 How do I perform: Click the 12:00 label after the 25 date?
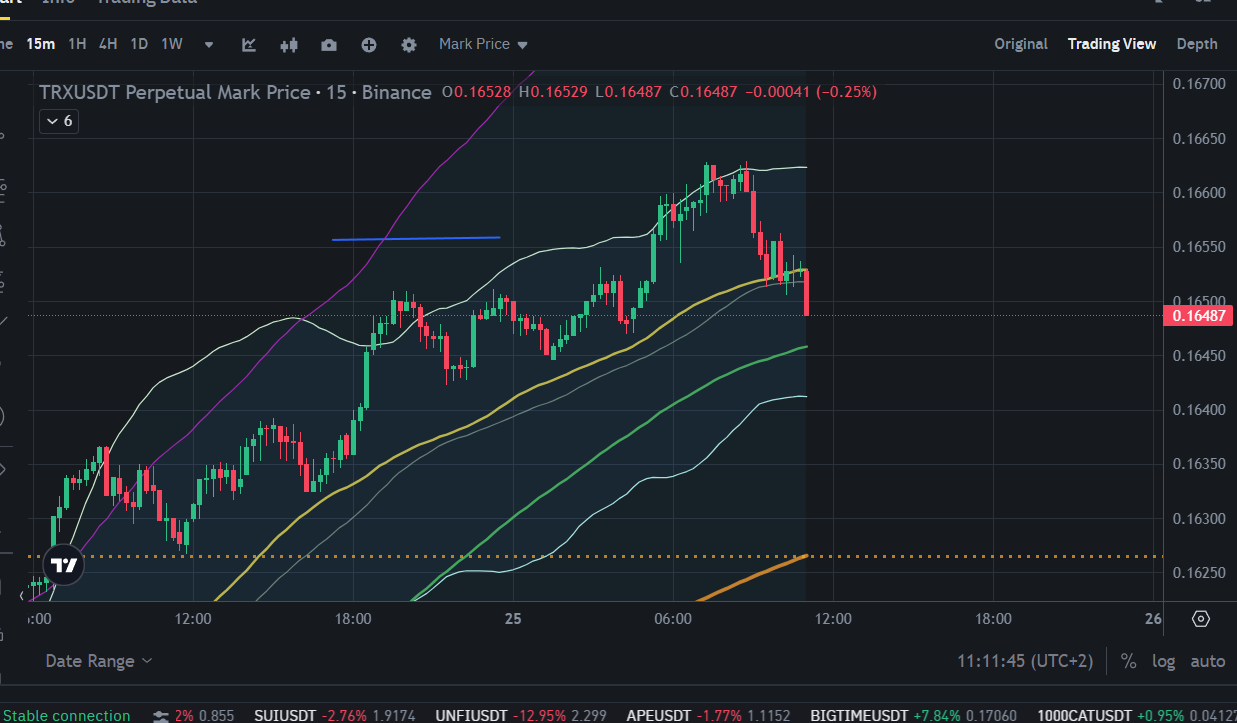click(x=833, y=619)
